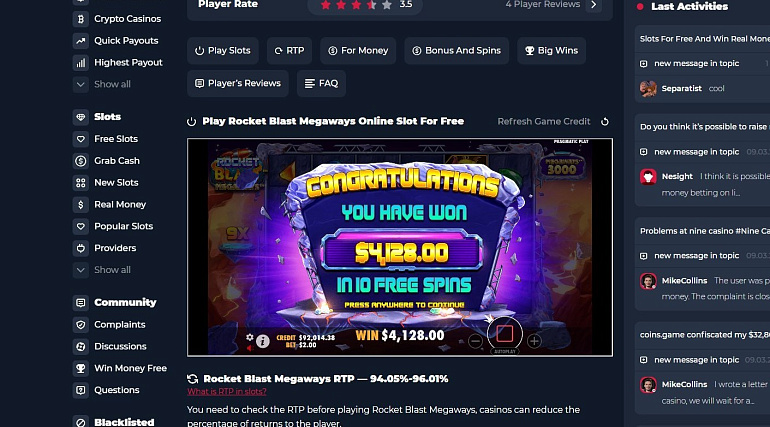Select the Big Wins tab
Viewport: 770px width, 427px height.
(551, 51)
